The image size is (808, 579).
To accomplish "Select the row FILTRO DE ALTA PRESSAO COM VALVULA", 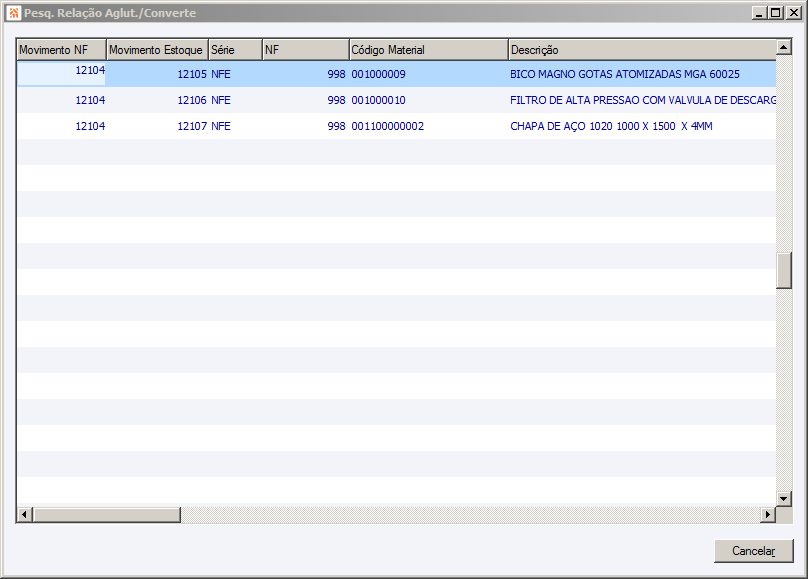I will (396, 100).
